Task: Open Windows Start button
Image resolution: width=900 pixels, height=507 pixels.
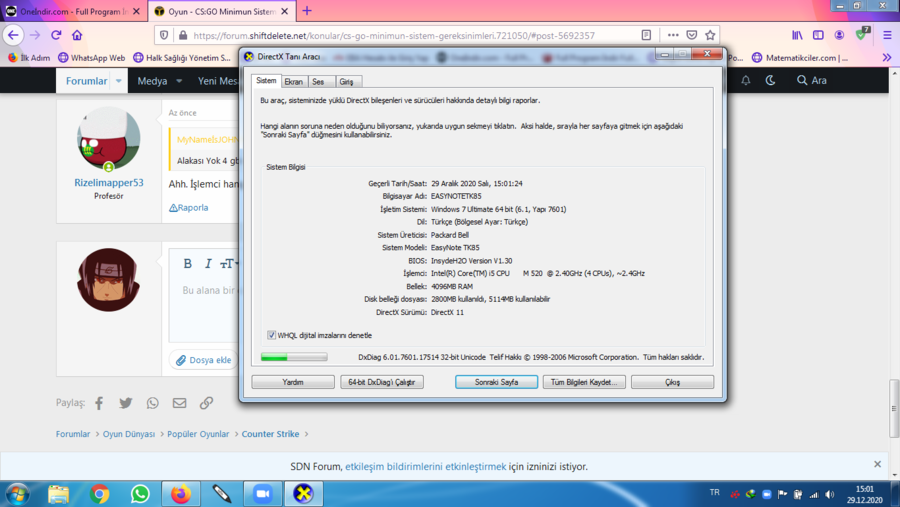Action: 17,494
